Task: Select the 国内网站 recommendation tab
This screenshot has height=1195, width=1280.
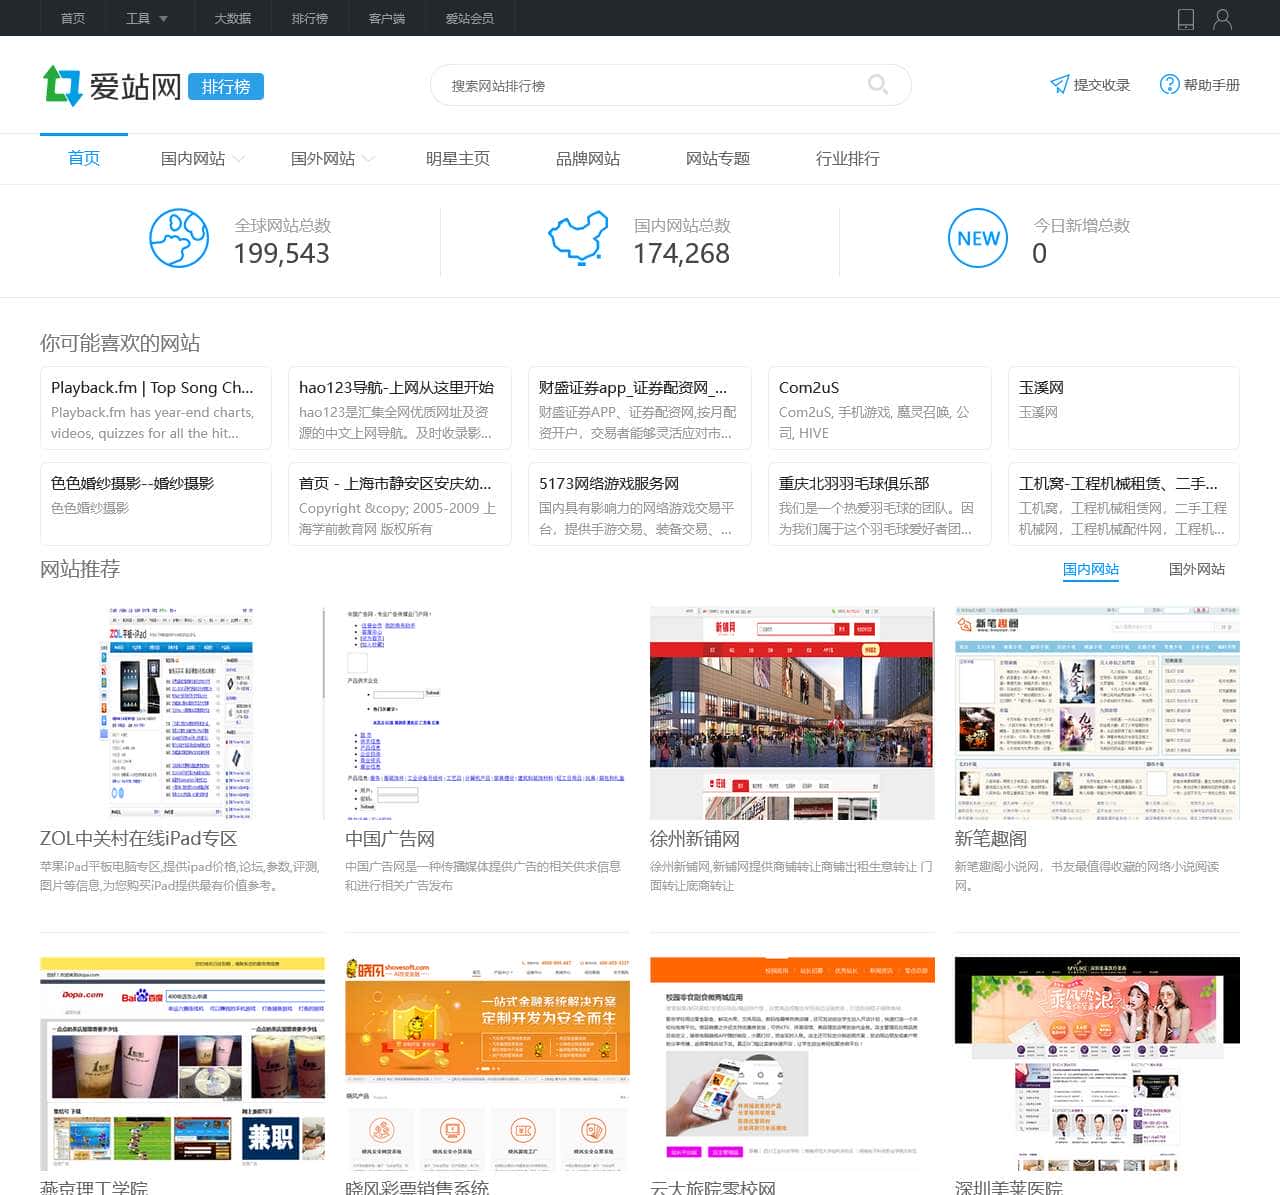Action: [1090, 569]
